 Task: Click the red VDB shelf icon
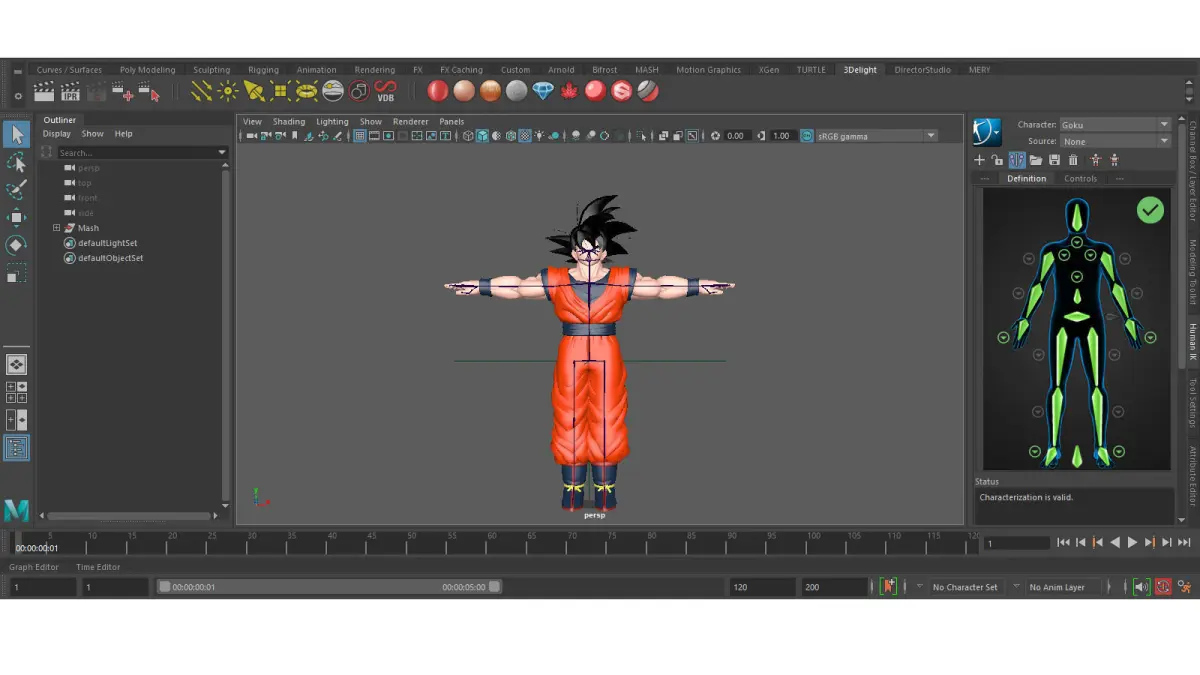[x=385, y=92]
